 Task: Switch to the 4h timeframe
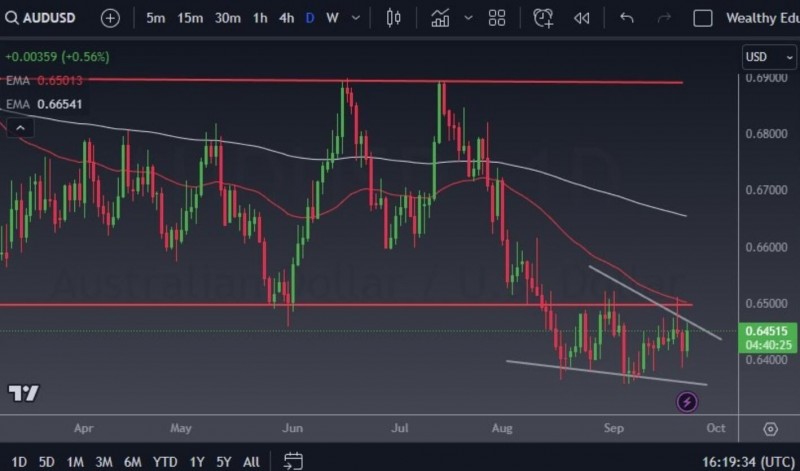286,18
